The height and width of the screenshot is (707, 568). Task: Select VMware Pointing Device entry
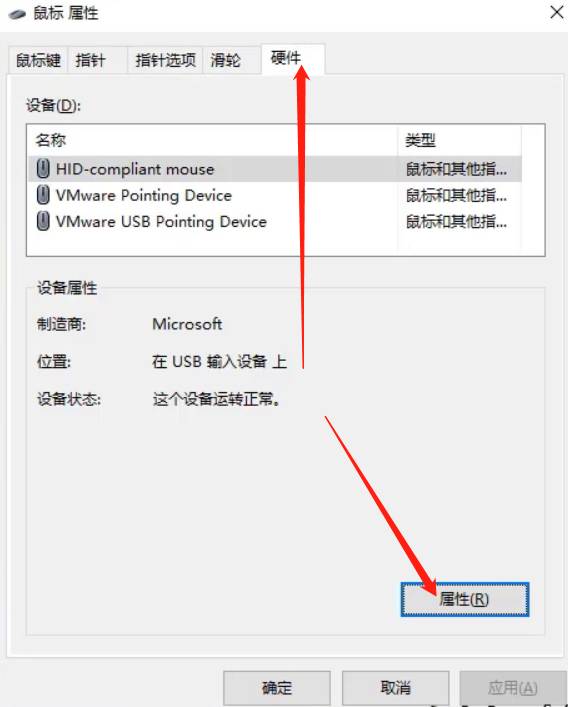[x=275, y=195]
